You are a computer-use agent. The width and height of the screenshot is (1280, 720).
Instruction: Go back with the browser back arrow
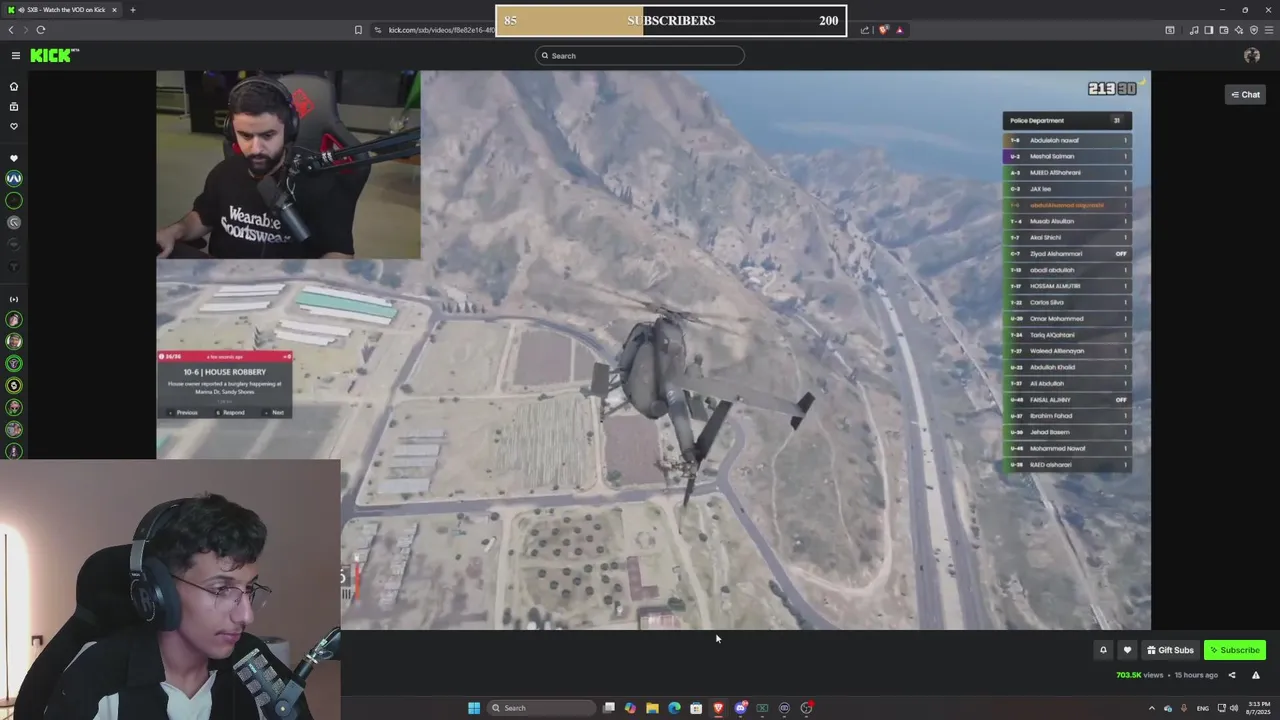11,30
